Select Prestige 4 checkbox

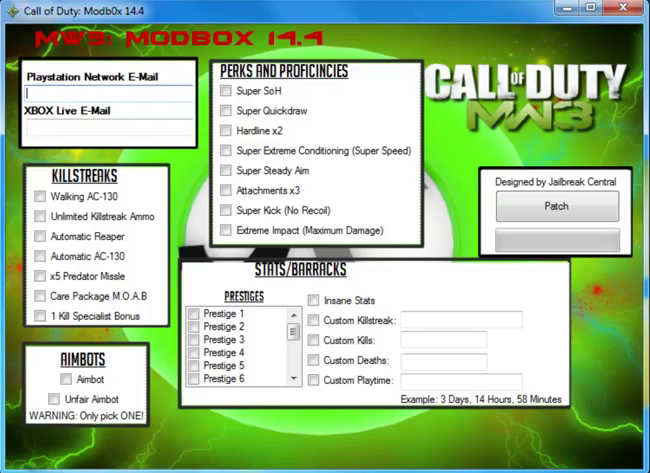point(194,353)
